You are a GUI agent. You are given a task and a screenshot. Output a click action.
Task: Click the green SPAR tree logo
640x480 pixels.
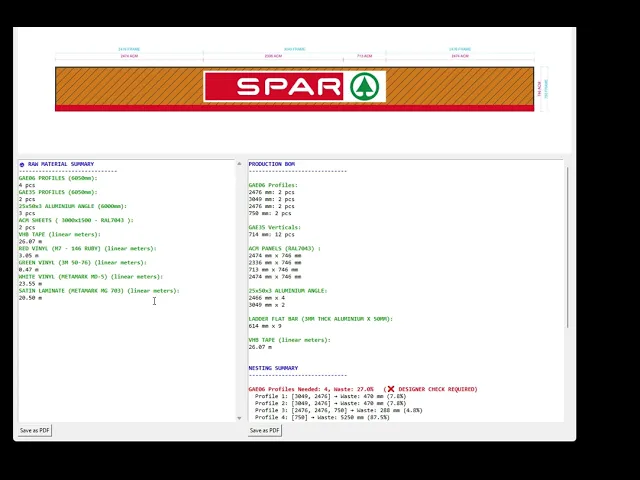click(x=364, y=87)
